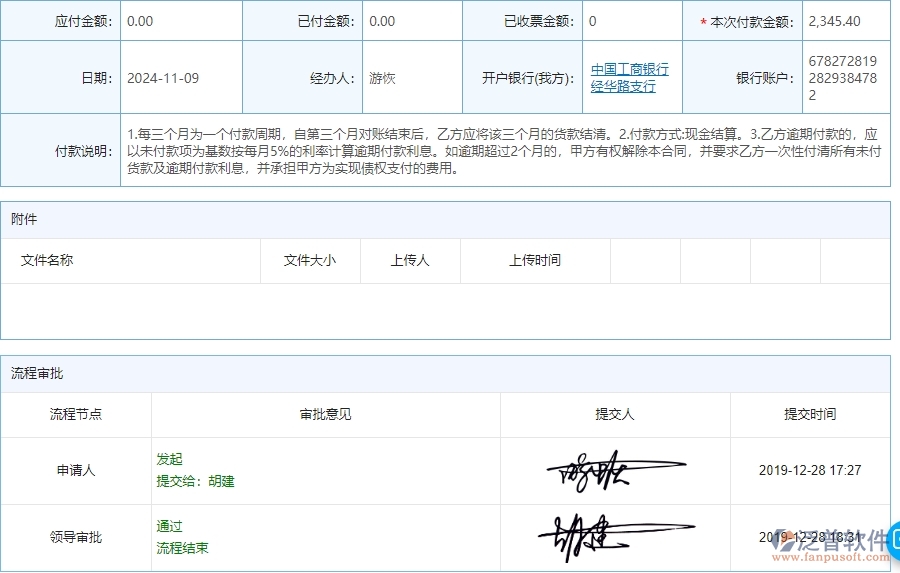This screenshot has width=900, height=573.
Task: Click the 日期 label
Action: click(x=97, y=79)
